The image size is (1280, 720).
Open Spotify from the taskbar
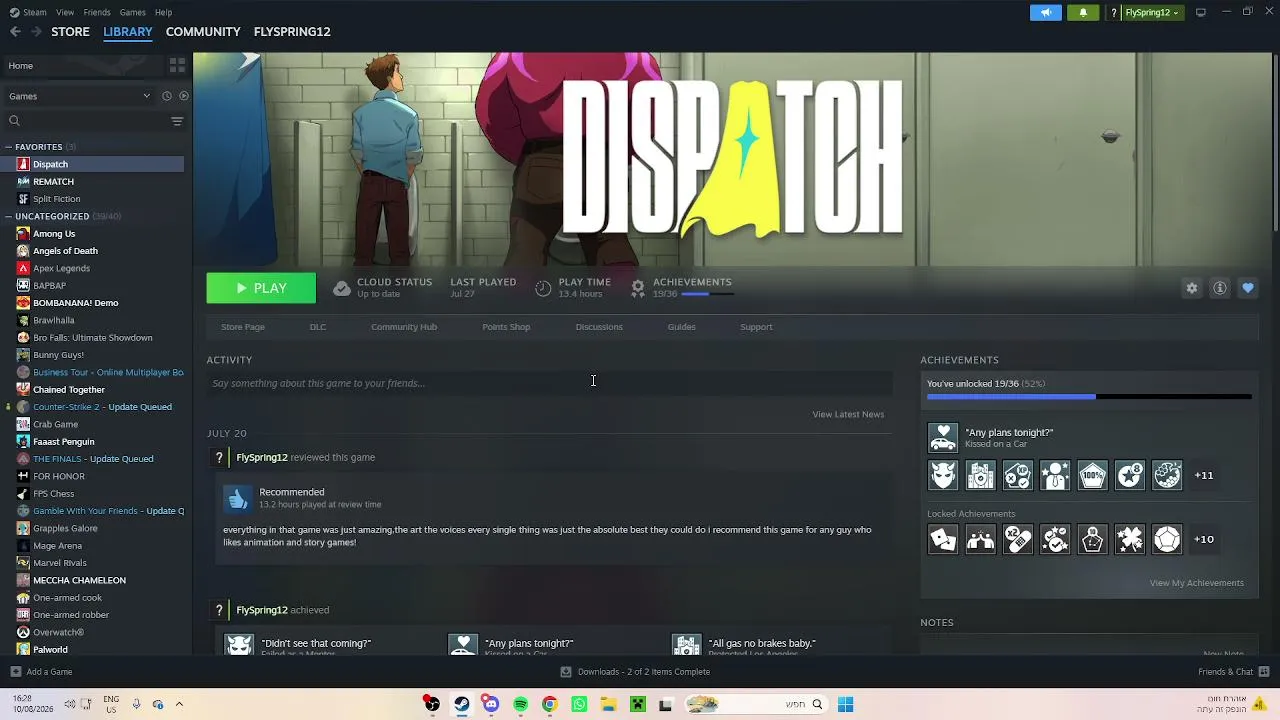coord(520,704)
